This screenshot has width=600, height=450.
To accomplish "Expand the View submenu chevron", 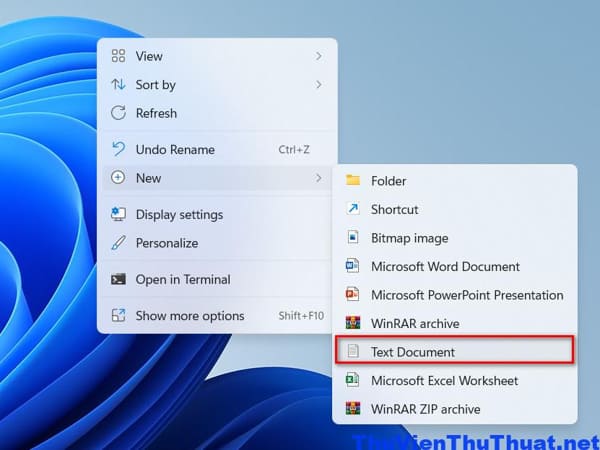I will pos(318,56).
